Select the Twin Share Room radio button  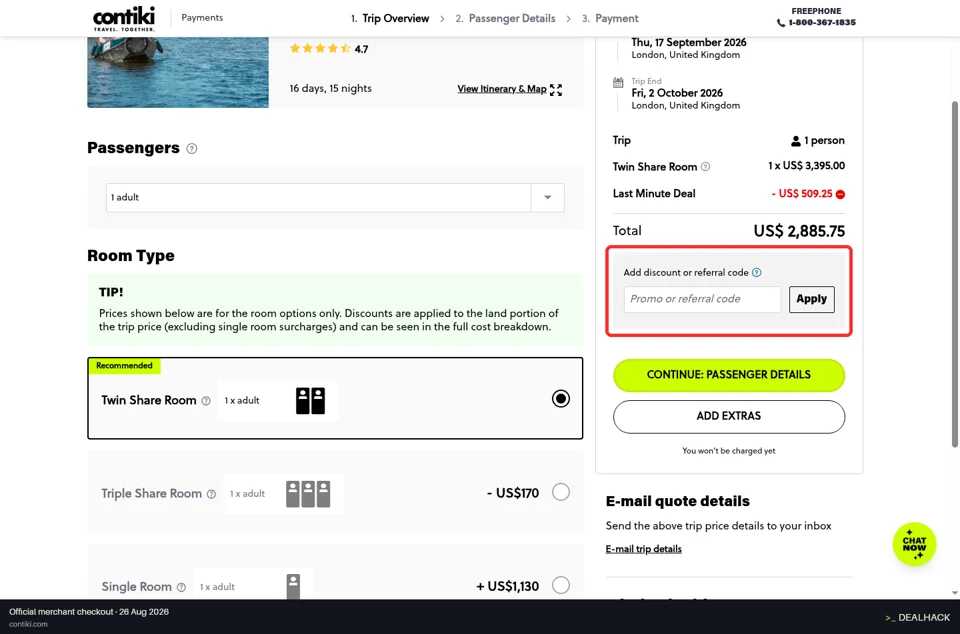[560, 399]
